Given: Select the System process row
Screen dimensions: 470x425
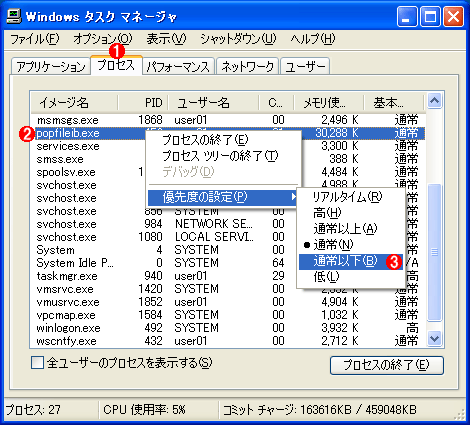Looking at the screenshot, I should click(228, 250).
